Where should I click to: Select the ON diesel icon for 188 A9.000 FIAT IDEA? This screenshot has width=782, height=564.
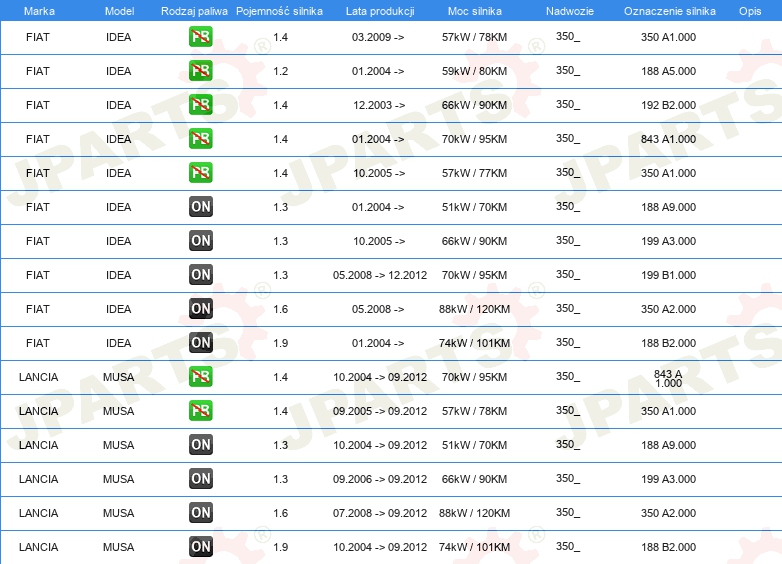201,206
